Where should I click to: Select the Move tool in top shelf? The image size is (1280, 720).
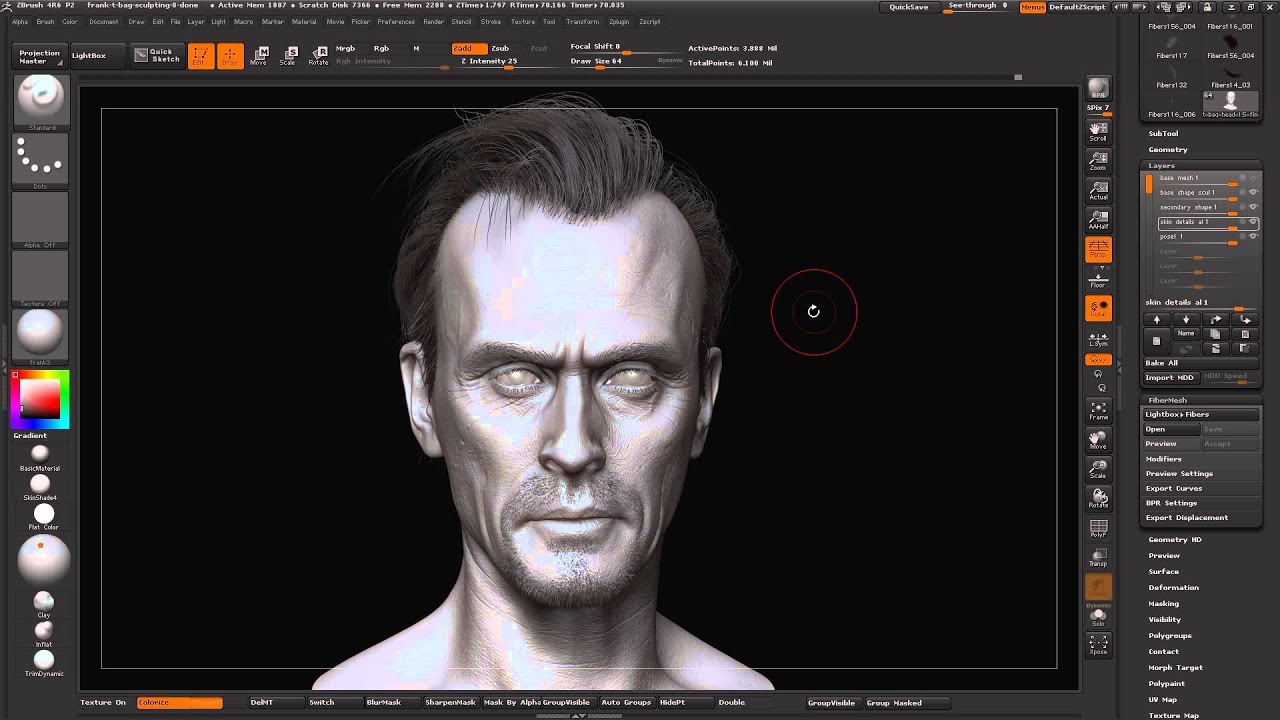[x=258, y=56]
